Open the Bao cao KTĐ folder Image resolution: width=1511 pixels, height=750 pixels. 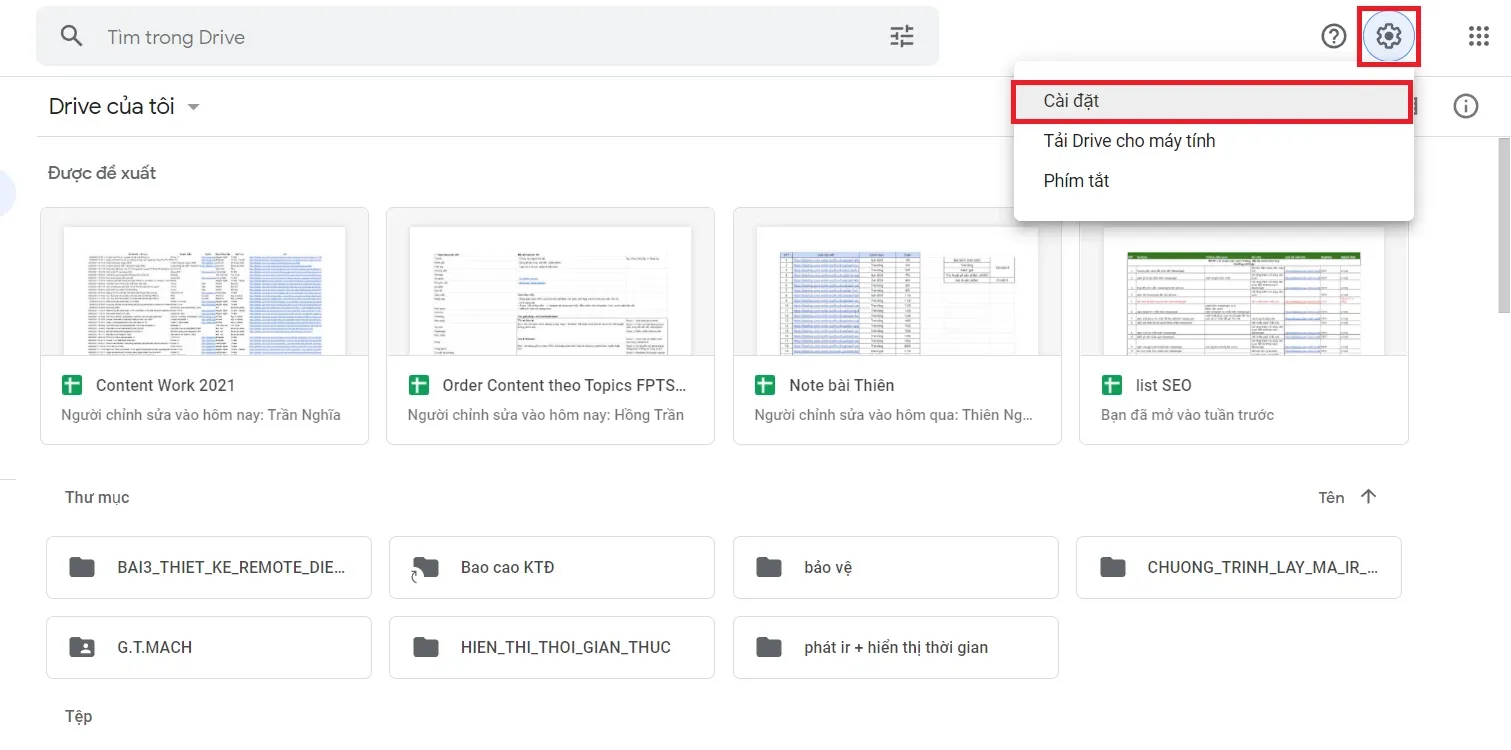(552, 567)
